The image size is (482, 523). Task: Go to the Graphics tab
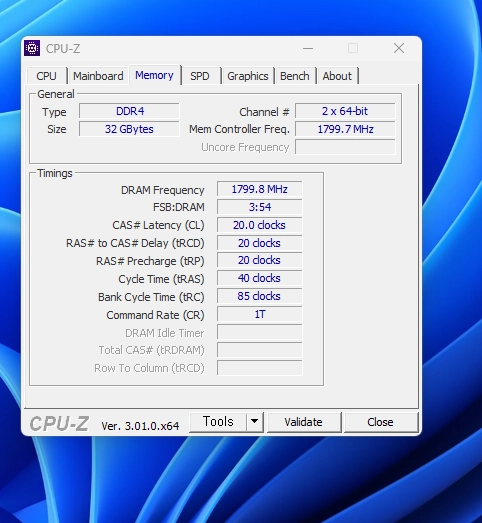(248, 76)
